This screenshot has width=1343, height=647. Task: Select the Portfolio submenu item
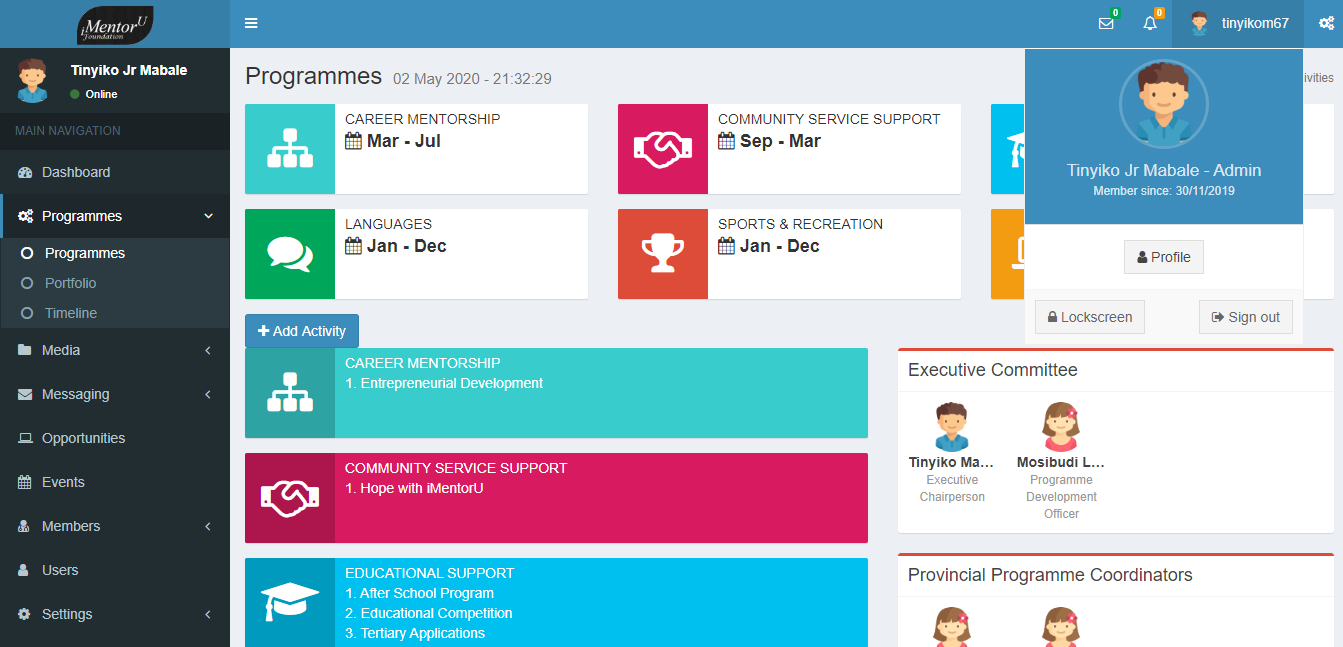(x=70, y=283)
